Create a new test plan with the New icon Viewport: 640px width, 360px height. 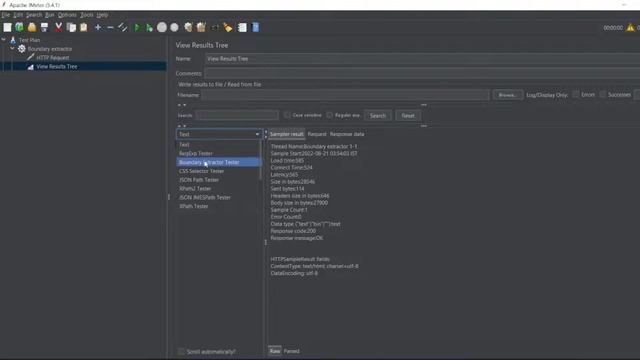(7, 27)
